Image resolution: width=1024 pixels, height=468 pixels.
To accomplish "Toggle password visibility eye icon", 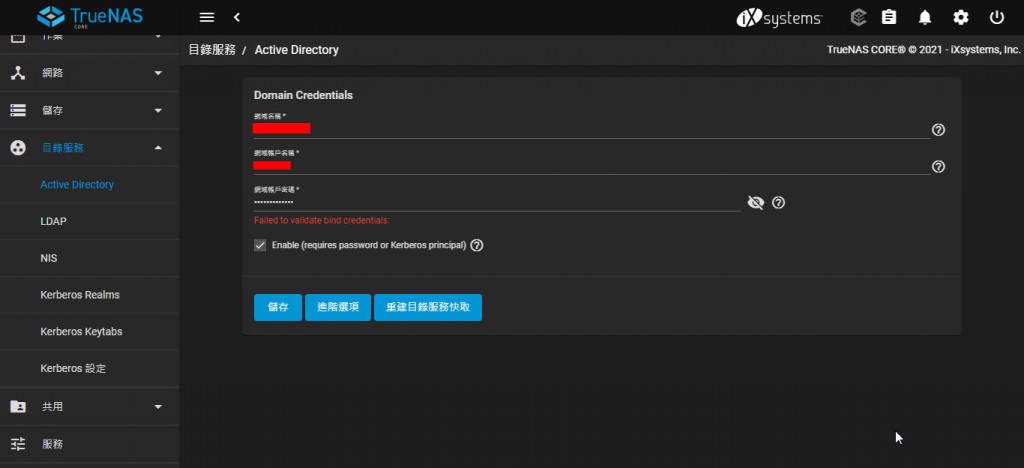I will (x=756, y=203).
